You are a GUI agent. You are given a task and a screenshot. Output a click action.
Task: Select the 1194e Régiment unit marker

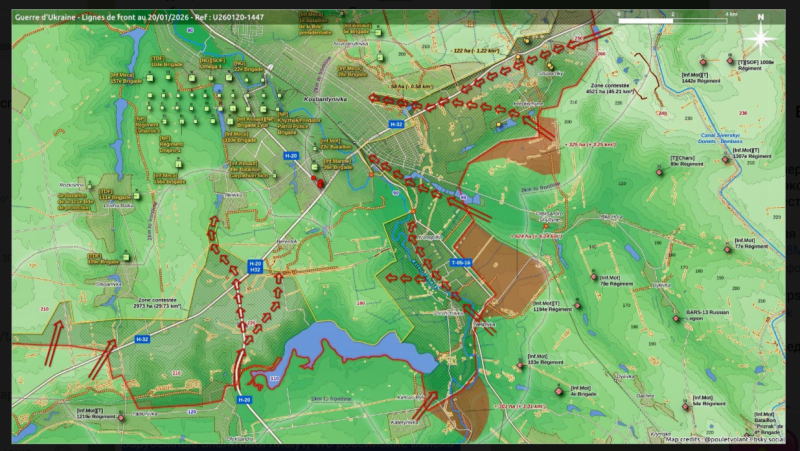pyautogui.click(x=577, y=306)
